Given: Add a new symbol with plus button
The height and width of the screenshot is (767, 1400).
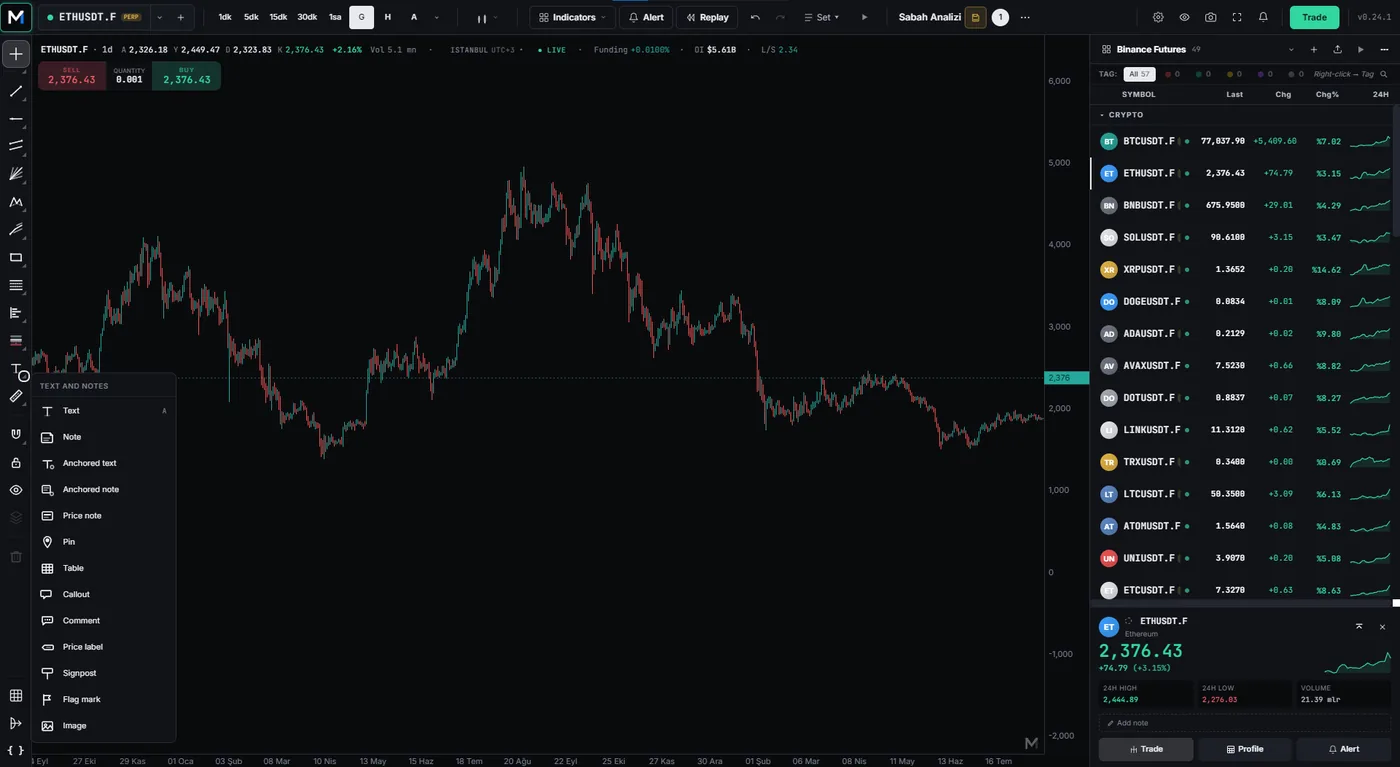Looking at the screenshot, I should [180, 17].
